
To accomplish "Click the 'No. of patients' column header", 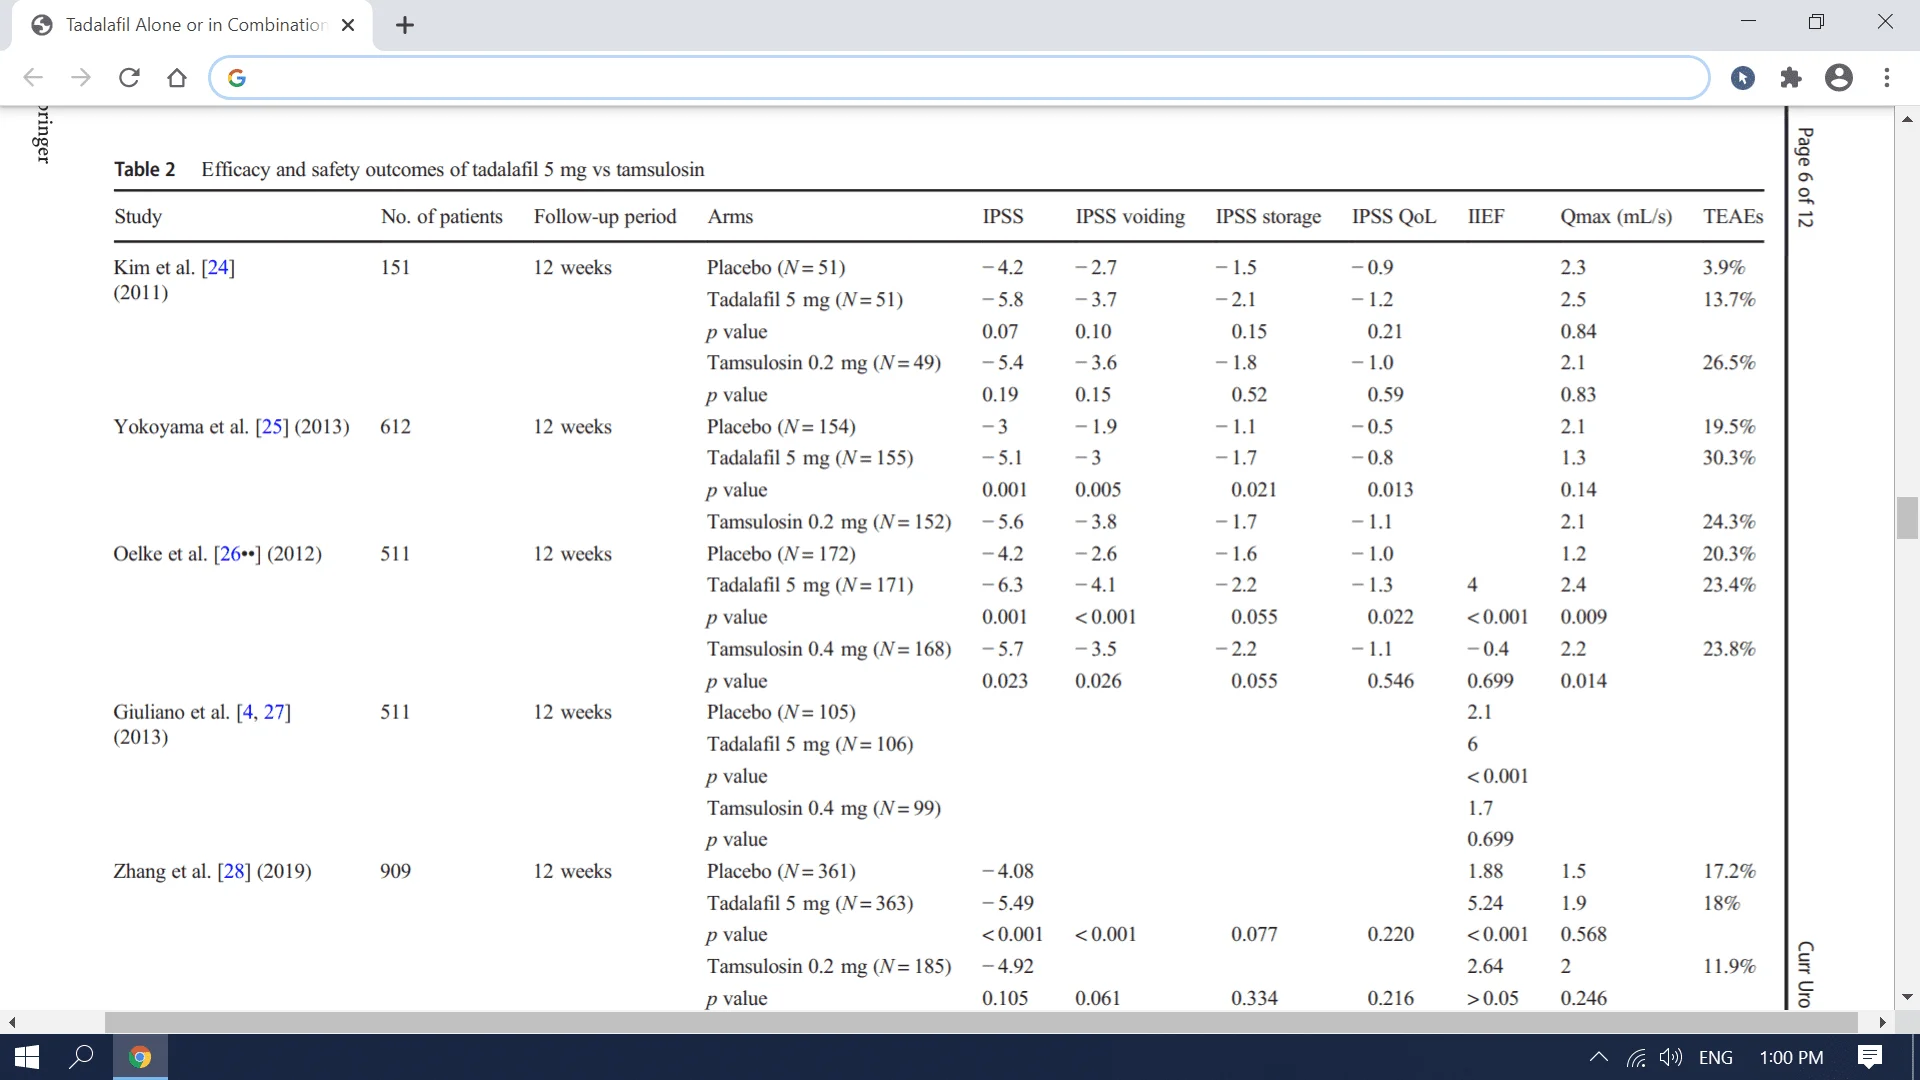I will [x=441, y=216].
